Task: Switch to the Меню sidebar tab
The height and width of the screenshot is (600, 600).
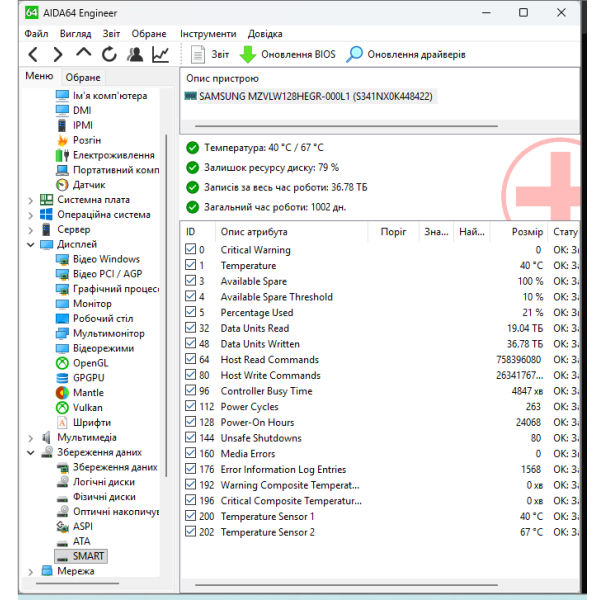Action: 39,76
